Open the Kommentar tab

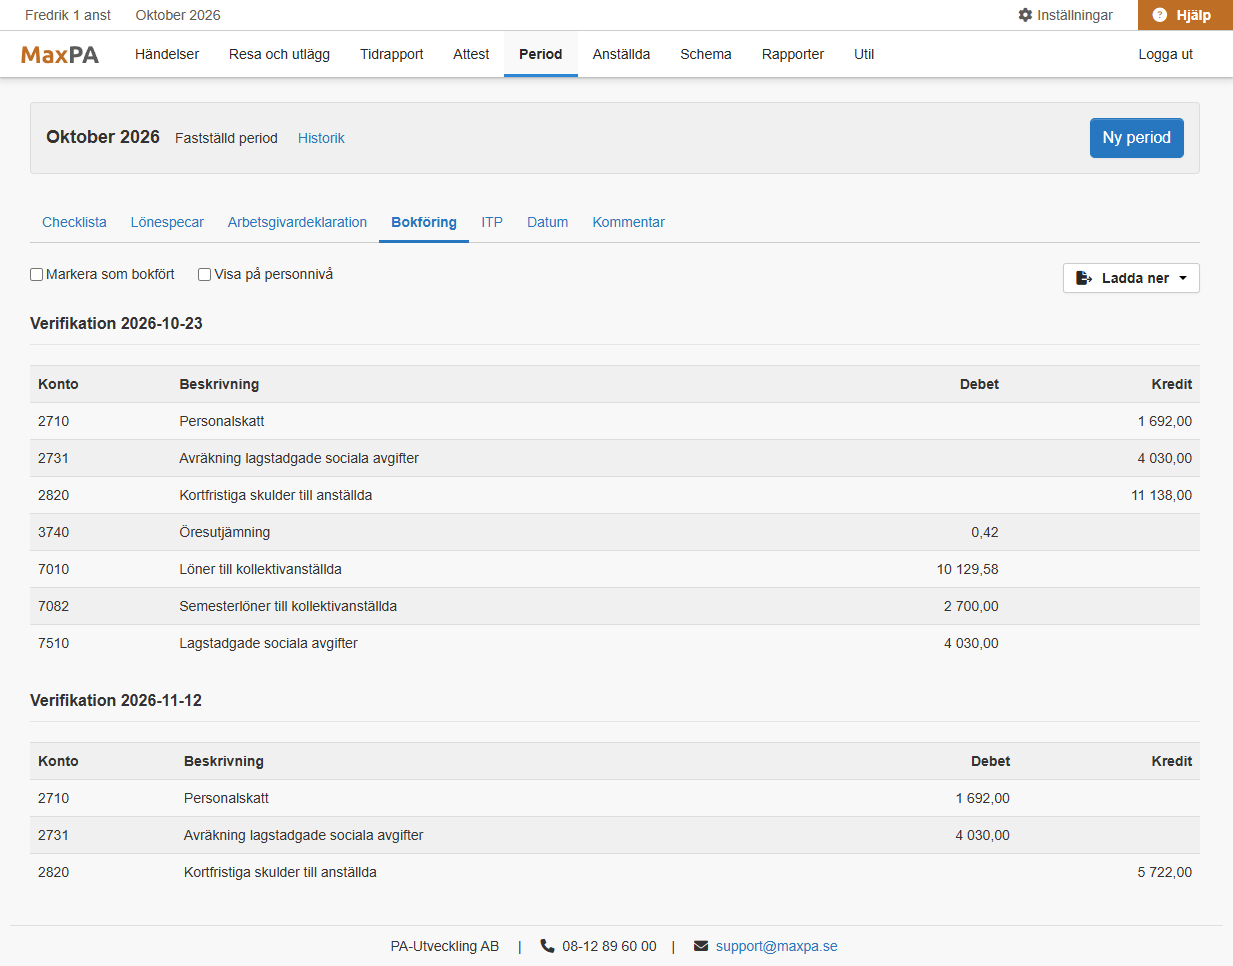coord(628,222)
